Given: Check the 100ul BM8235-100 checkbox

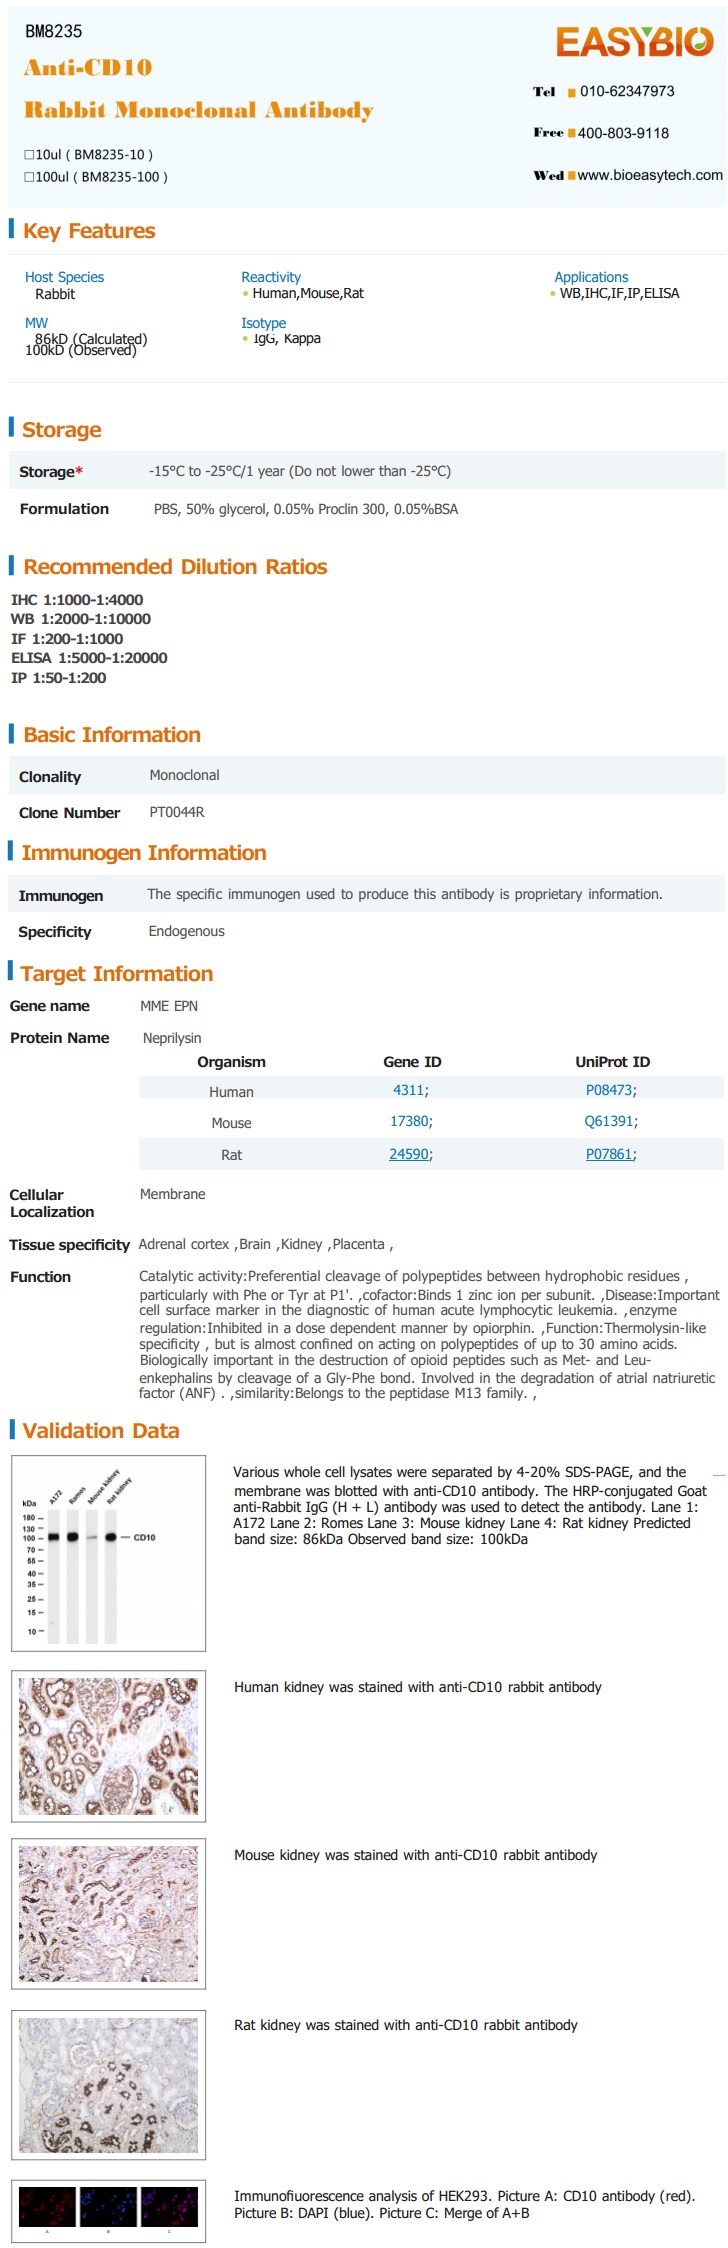Looking at the screenshot, I should pos(29,177).
